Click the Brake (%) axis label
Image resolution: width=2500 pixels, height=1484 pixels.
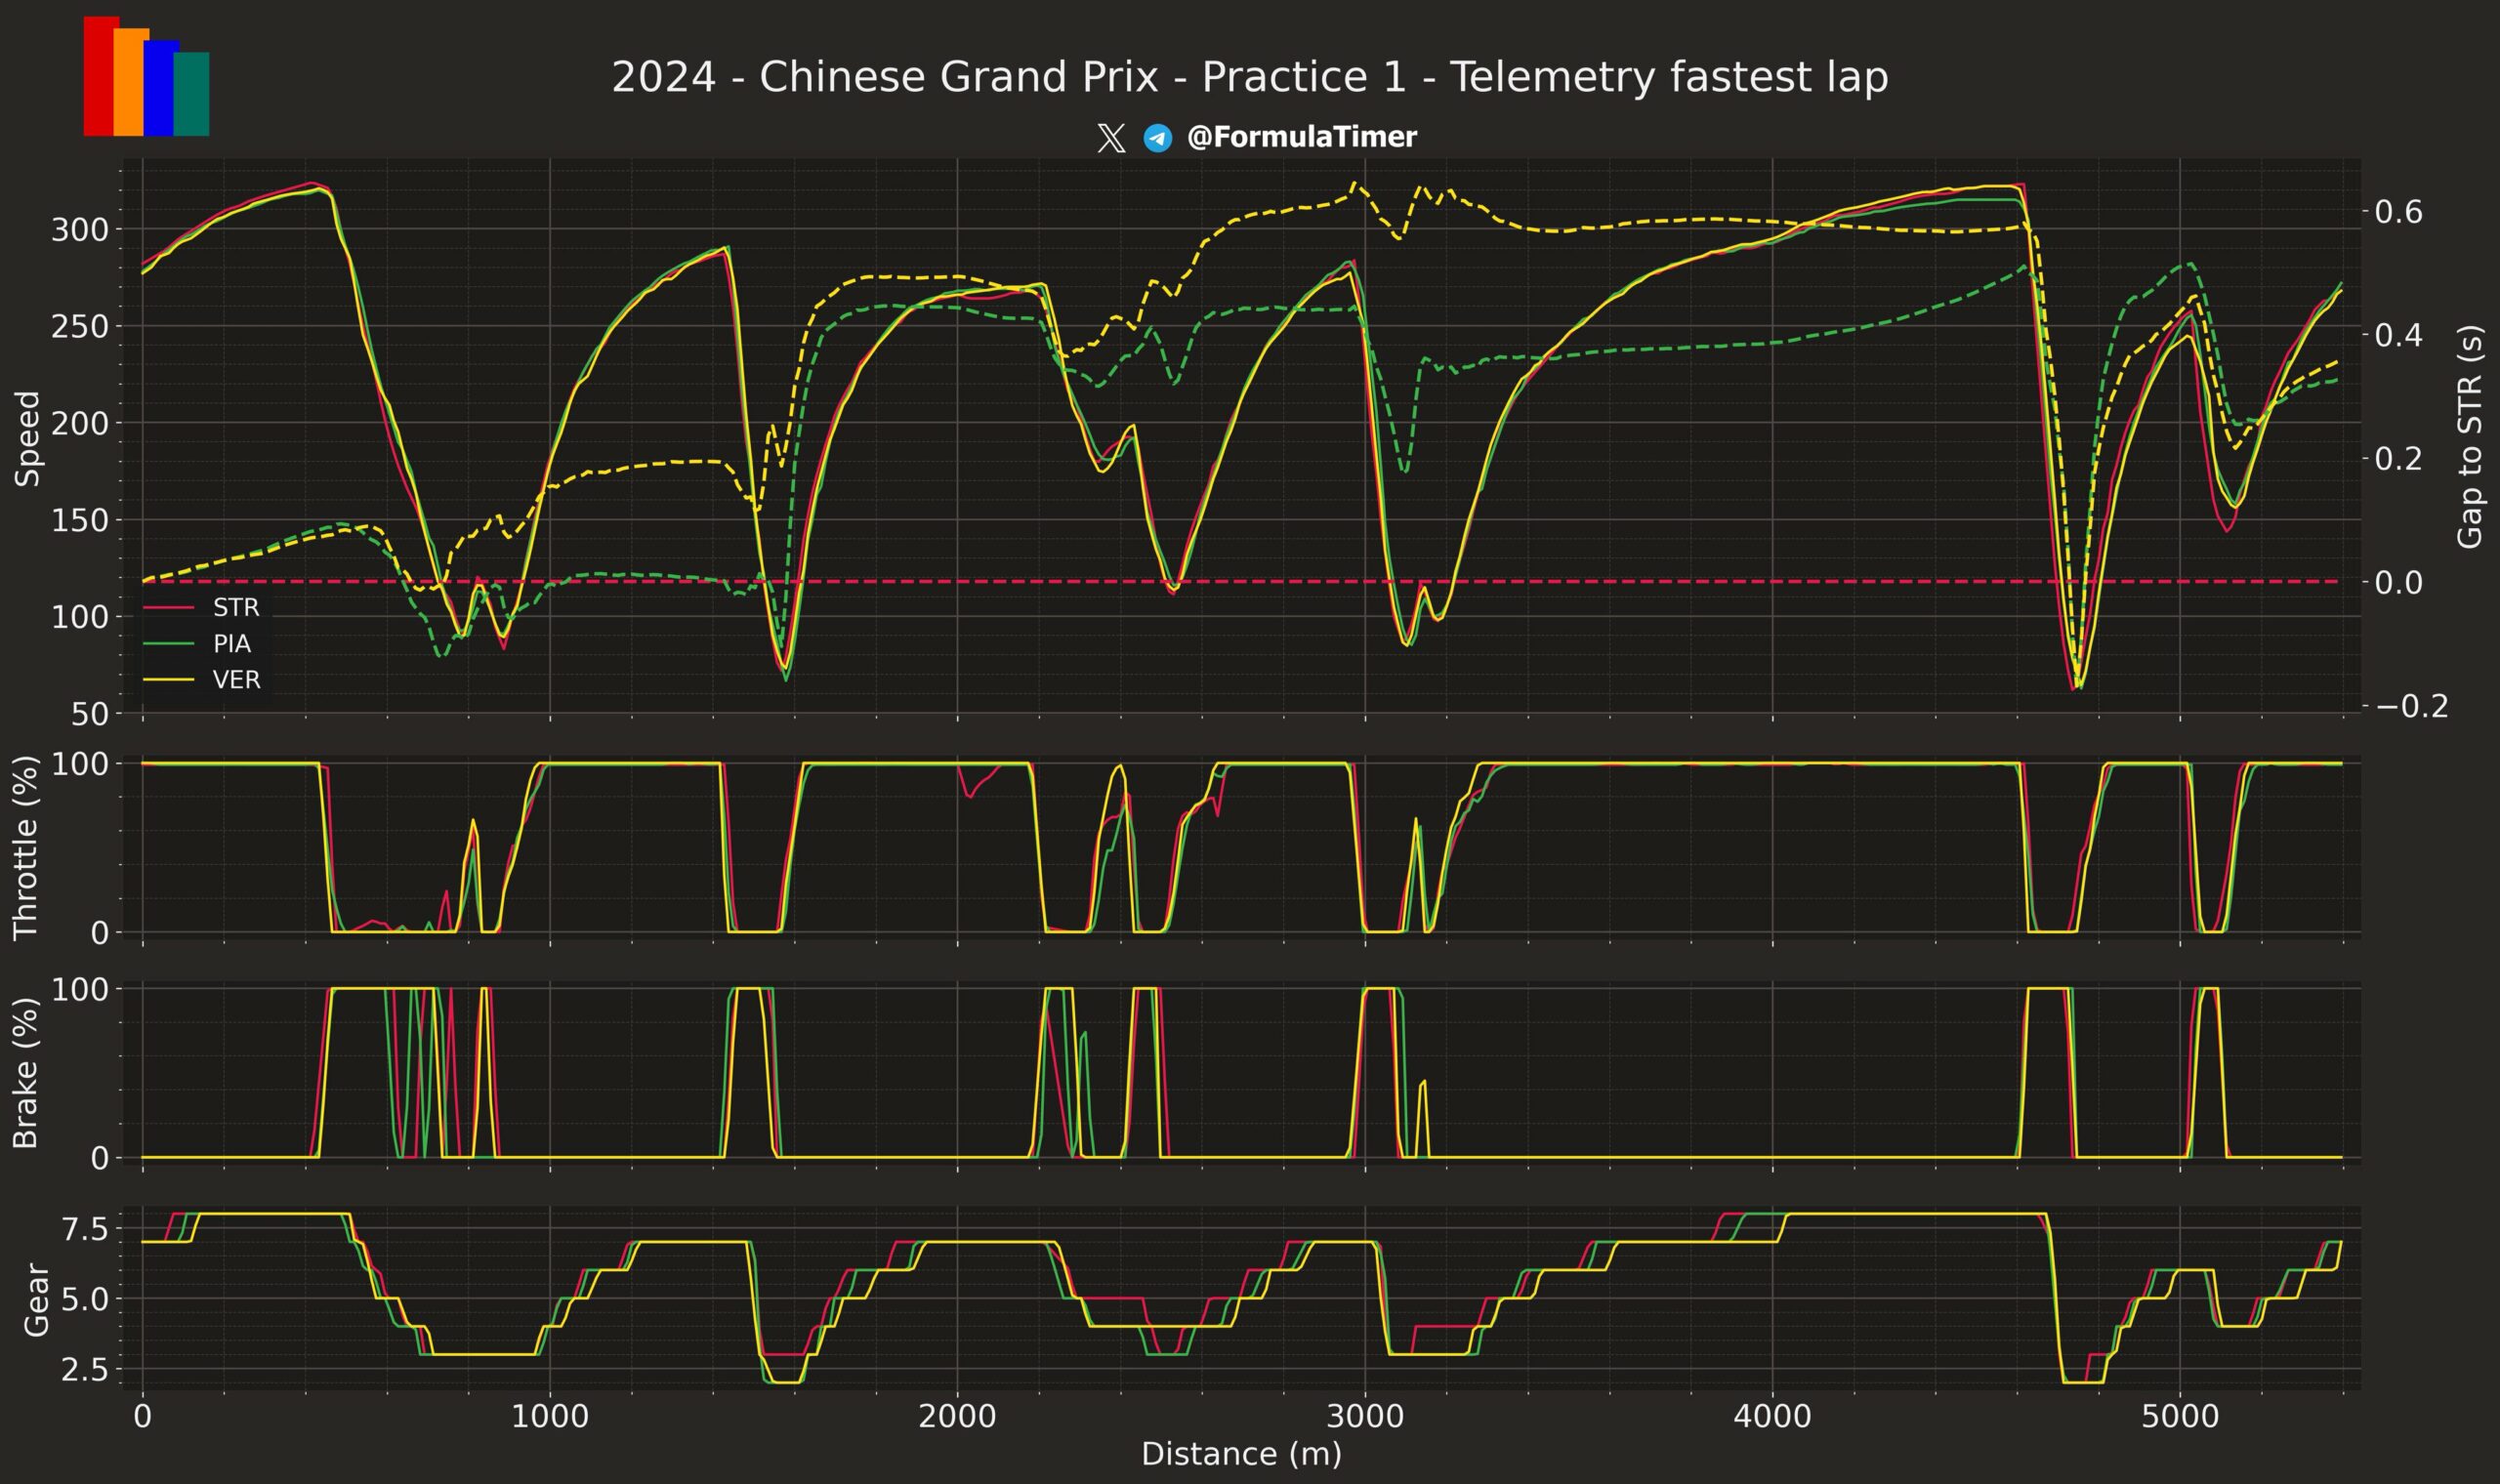[x=26, y=1073]
